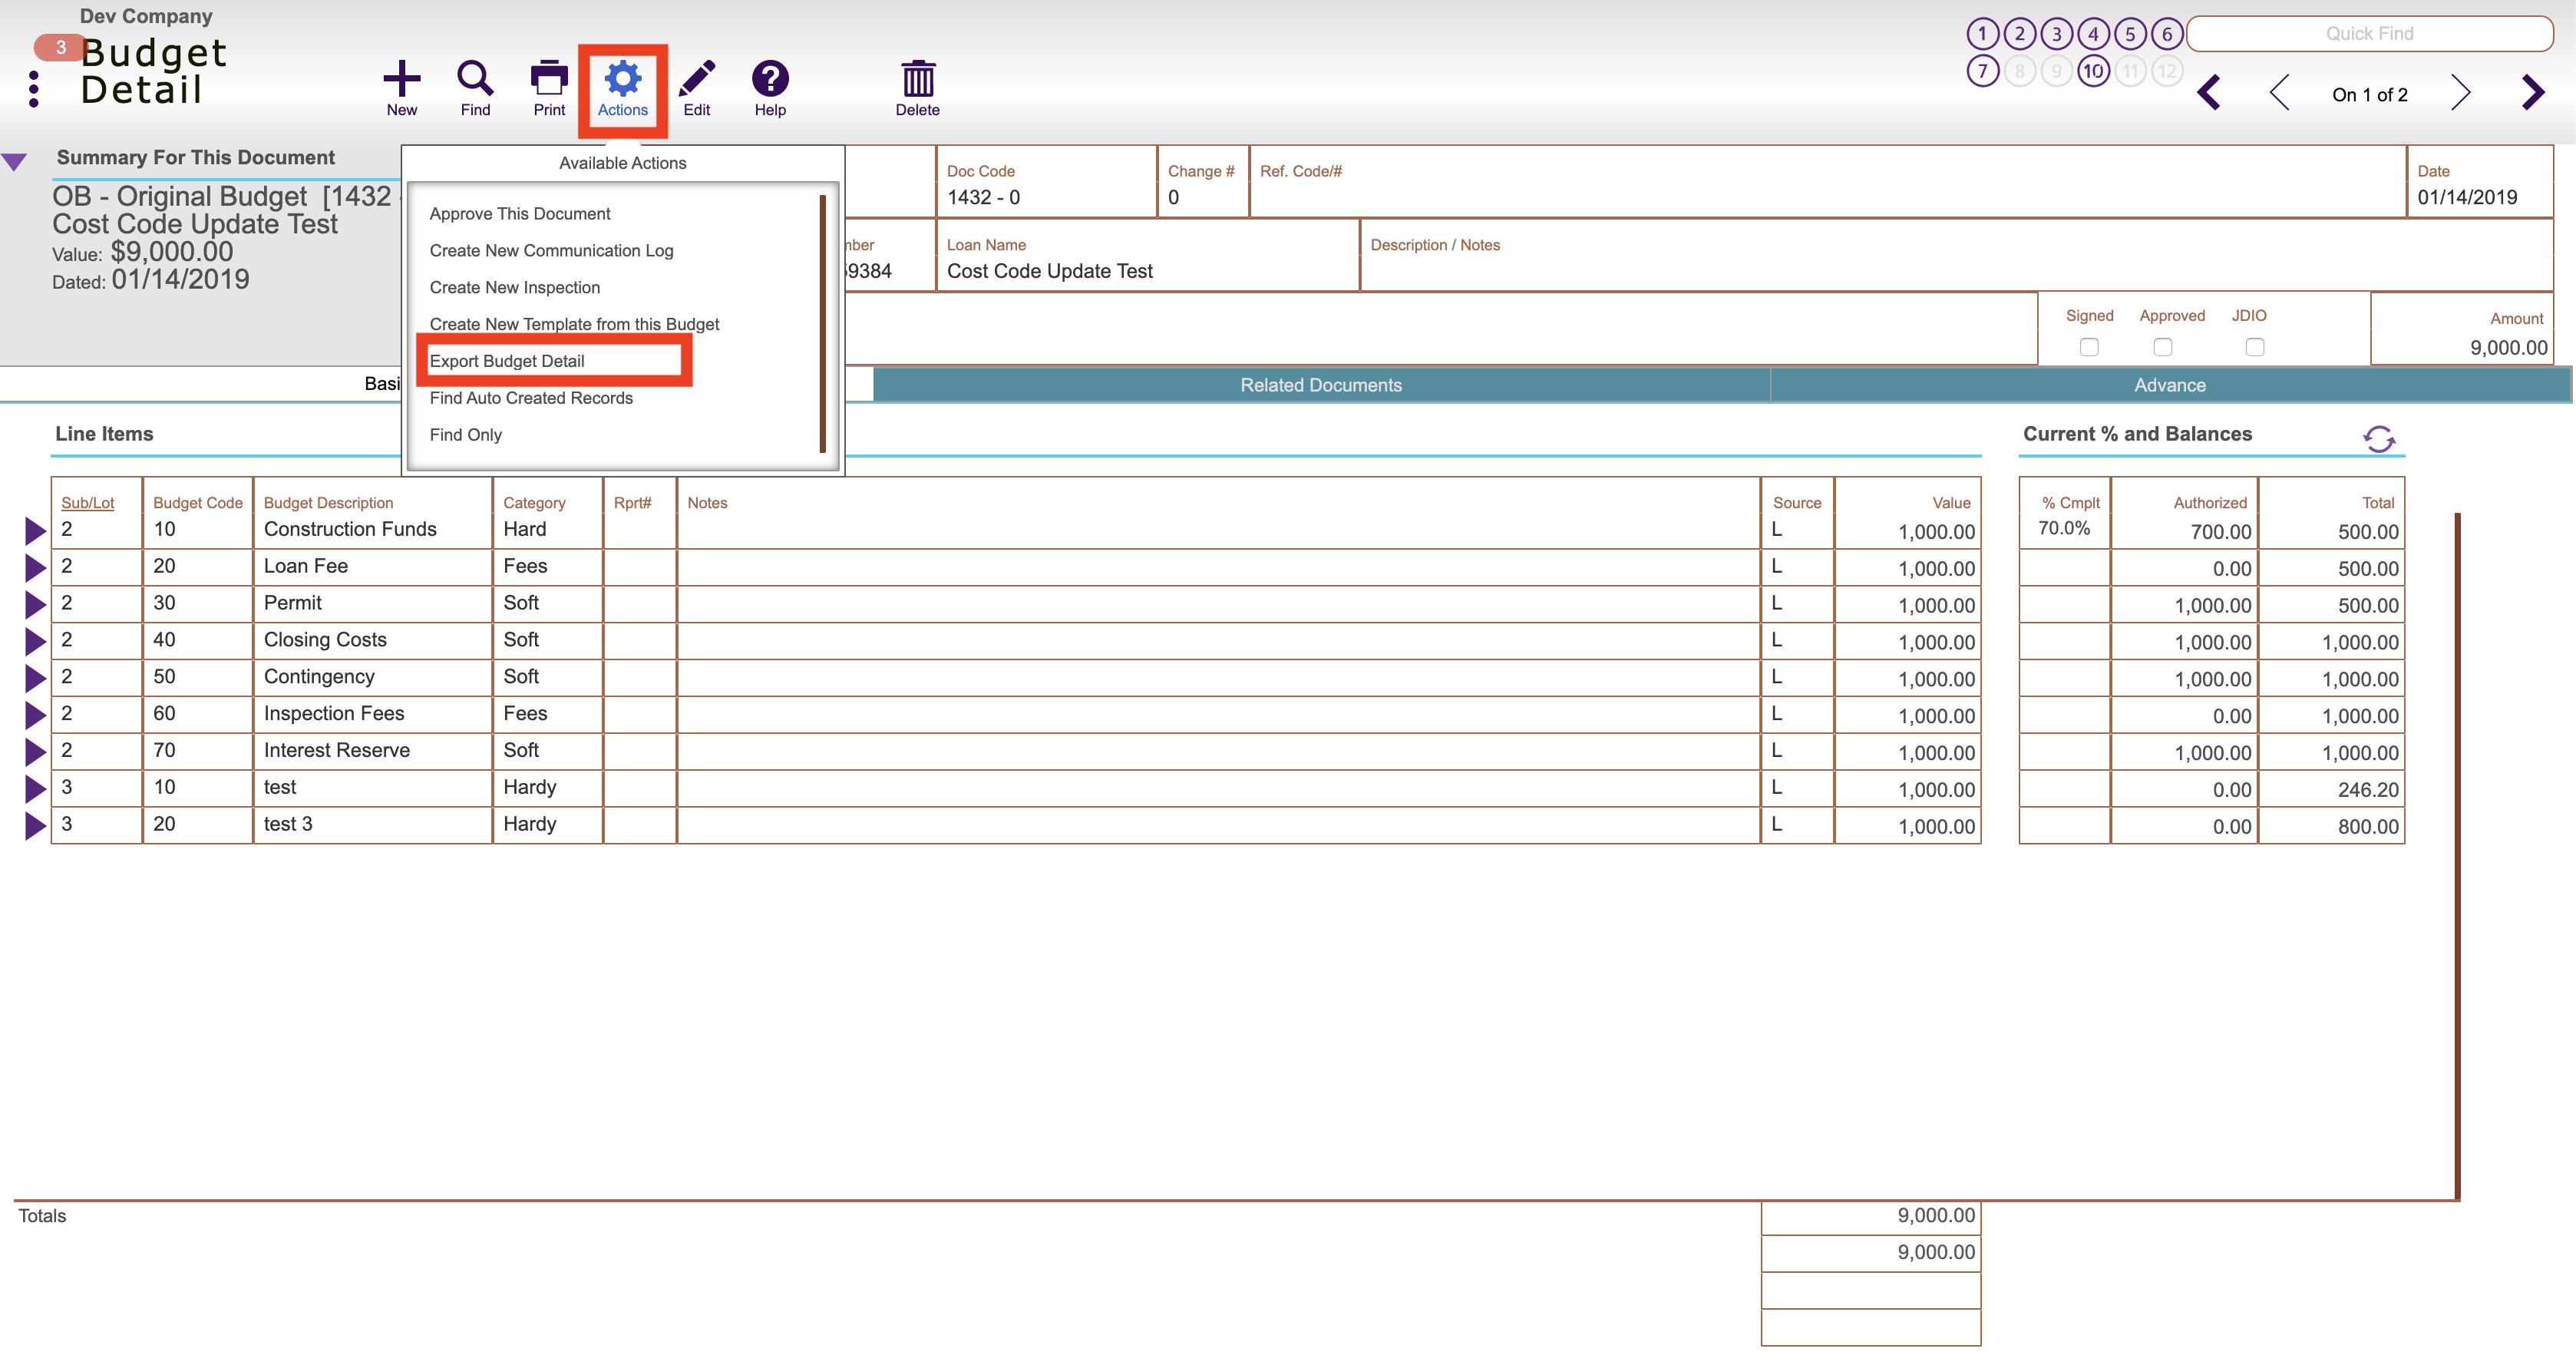Open record 10 using the numbered circle
The width and height of the screenshot is (2576, 1365).
(x=2093, y=69)
